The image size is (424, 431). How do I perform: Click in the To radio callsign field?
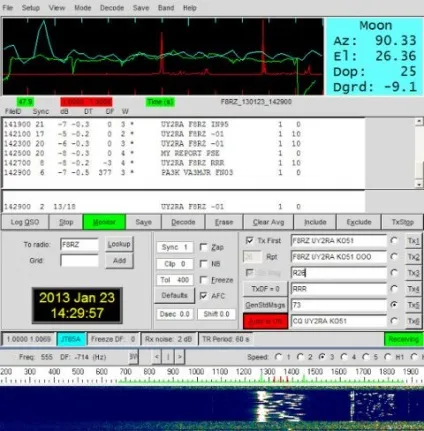tap(79, 244)
